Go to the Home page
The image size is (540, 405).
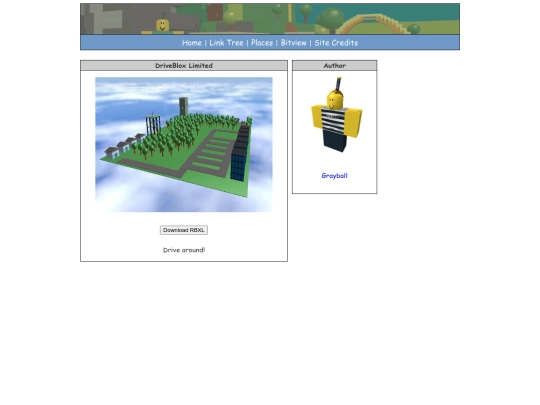pos(192,43)
